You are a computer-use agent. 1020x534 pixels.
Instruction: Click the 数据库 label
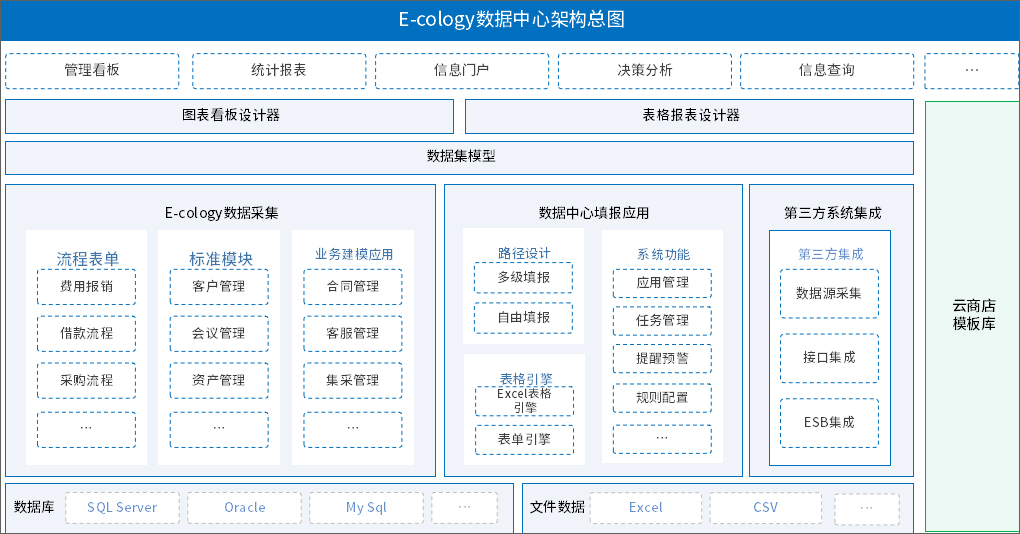(34, 507)
